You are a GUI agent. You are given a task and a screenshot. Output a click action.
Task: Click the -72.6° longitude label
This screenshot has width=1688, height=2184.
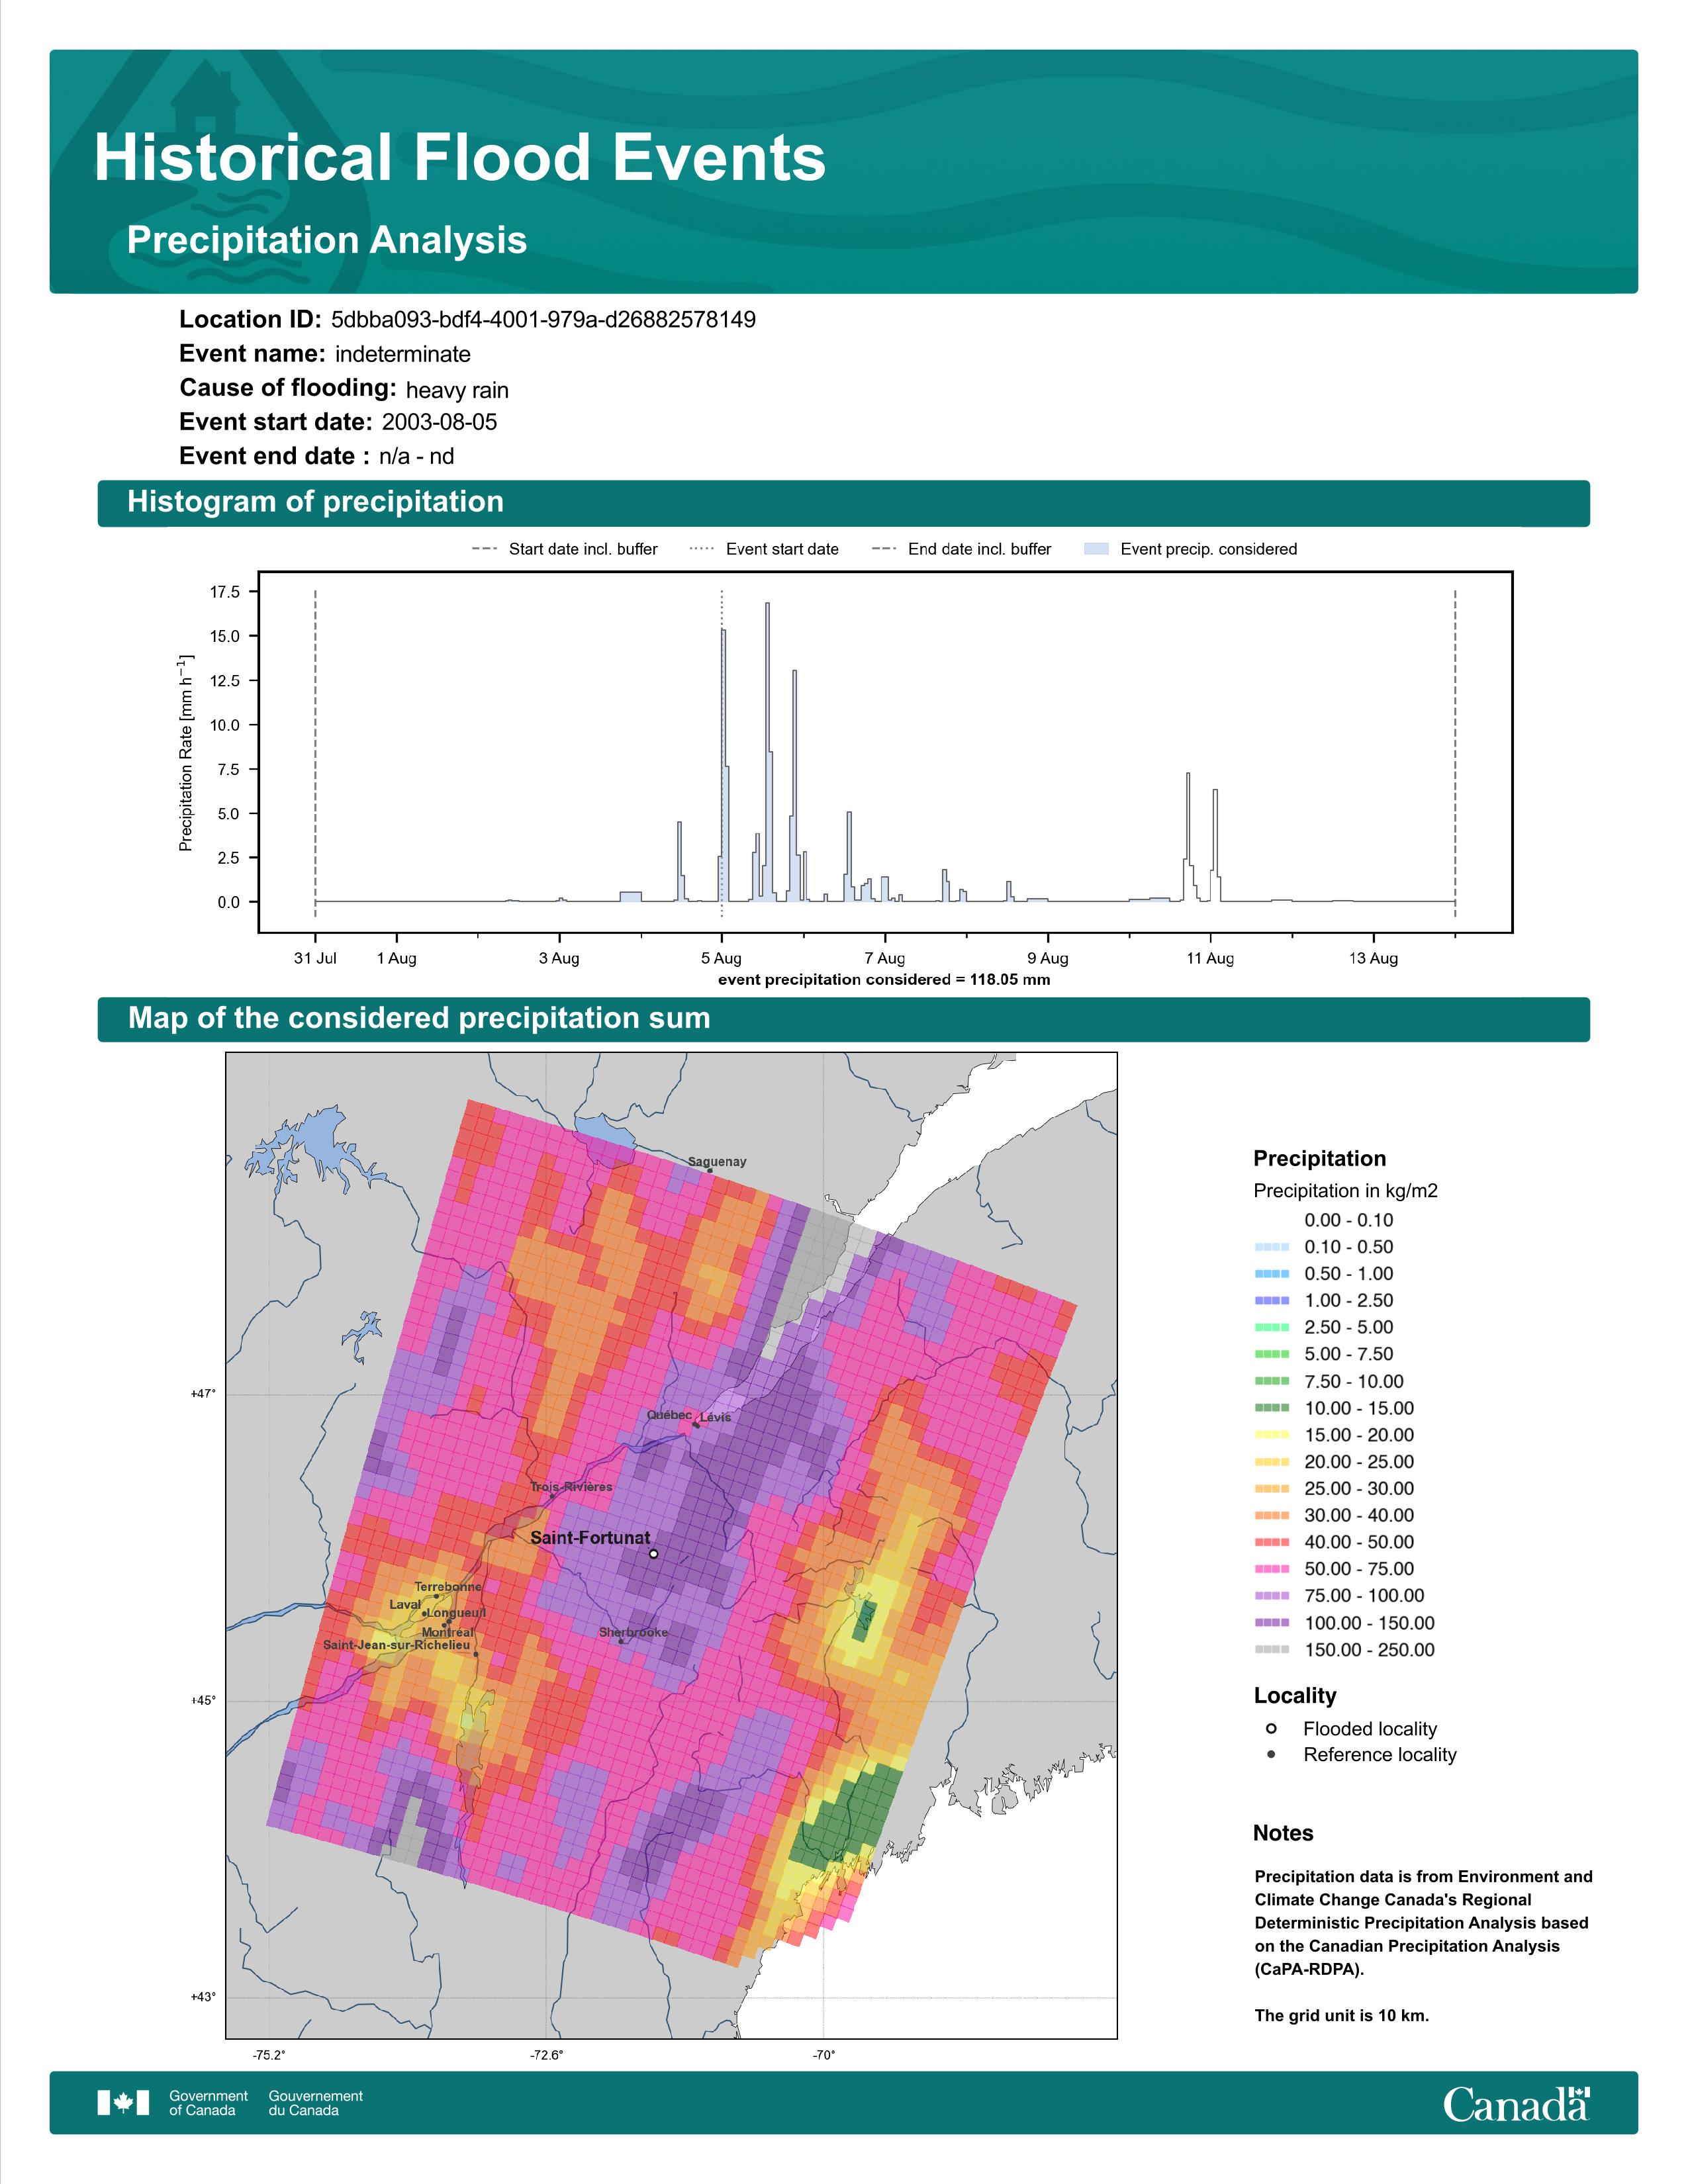[x=547, y=2056]
